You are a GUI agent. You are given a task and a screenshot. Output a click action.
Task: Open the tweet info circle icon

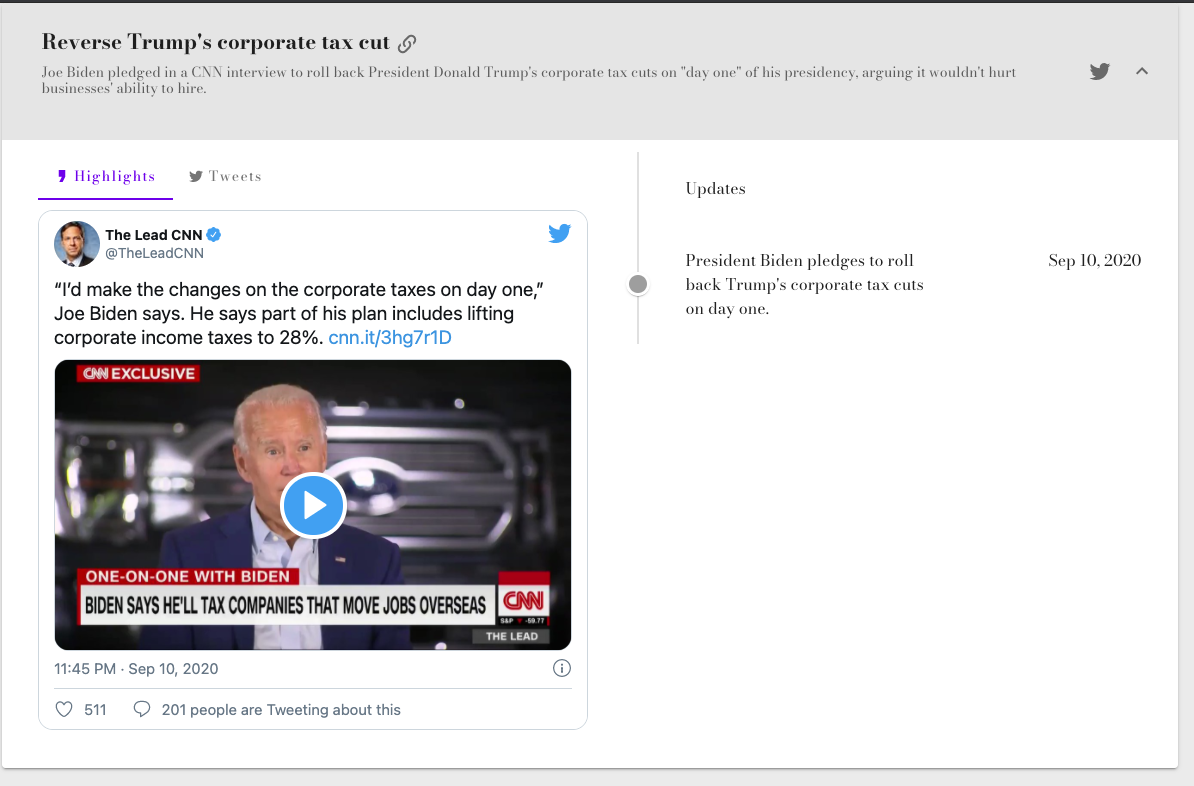click(x=561, y=668)
